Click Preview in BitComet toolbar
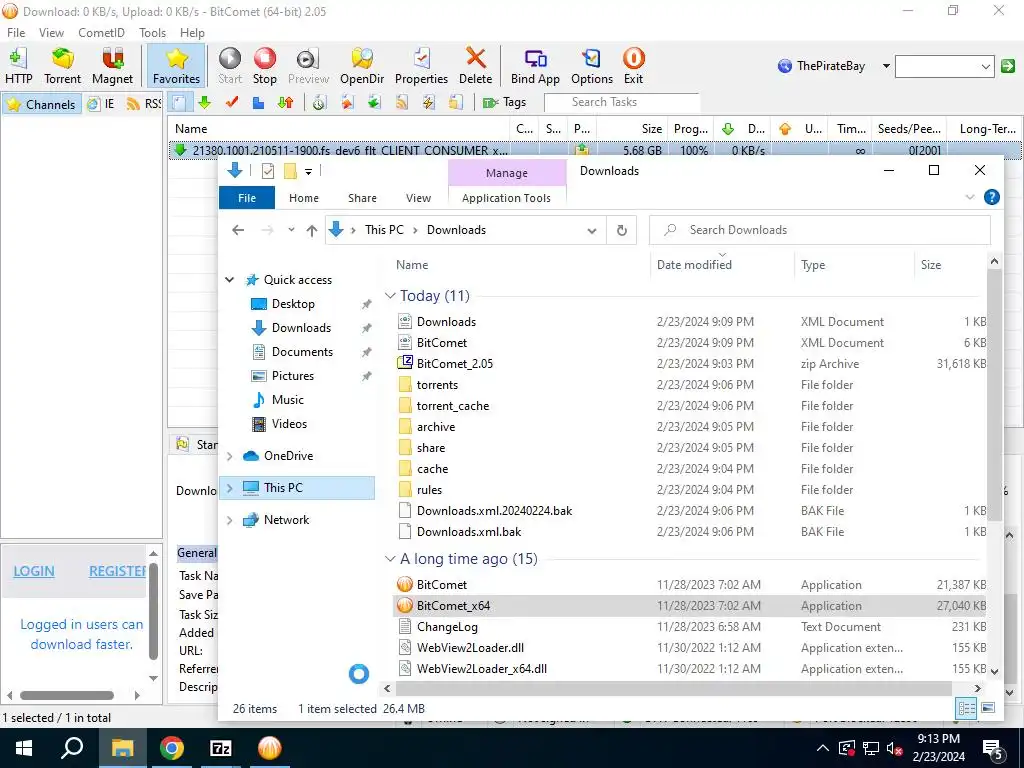The width and height of the screenshot is (1024, 768). click(308, 66)
